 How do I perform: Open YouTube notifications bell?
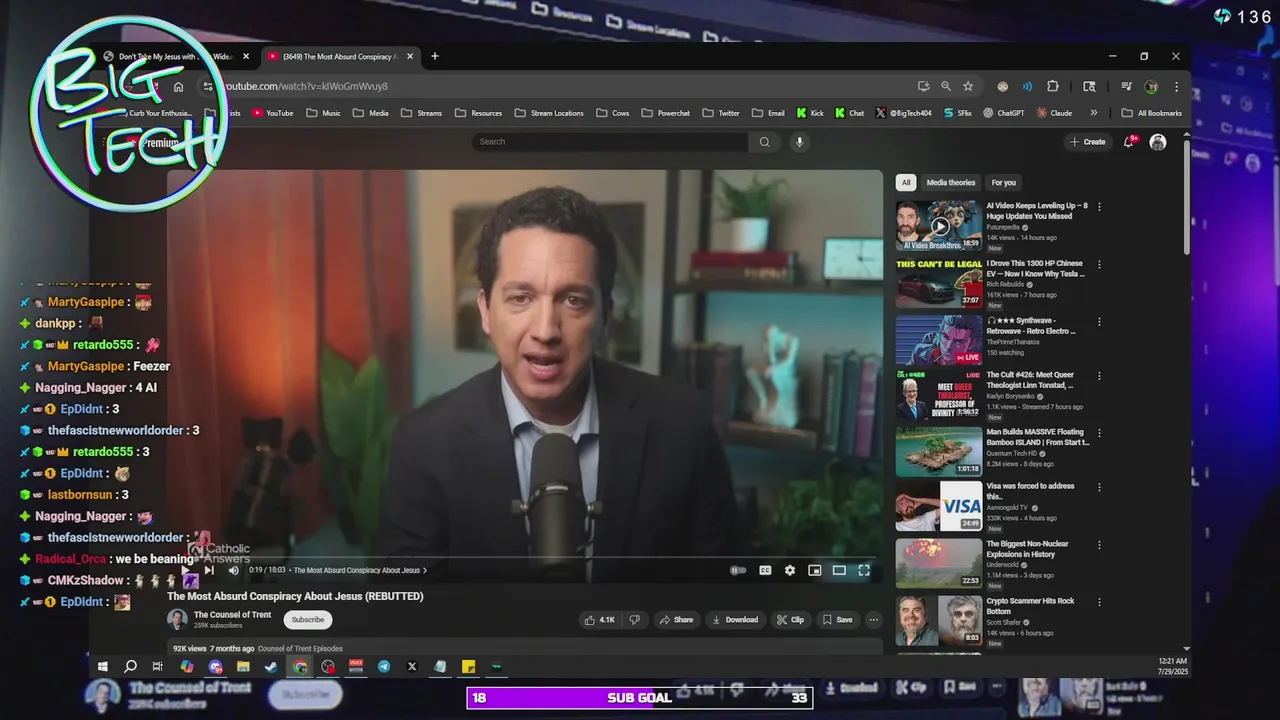1129,142
